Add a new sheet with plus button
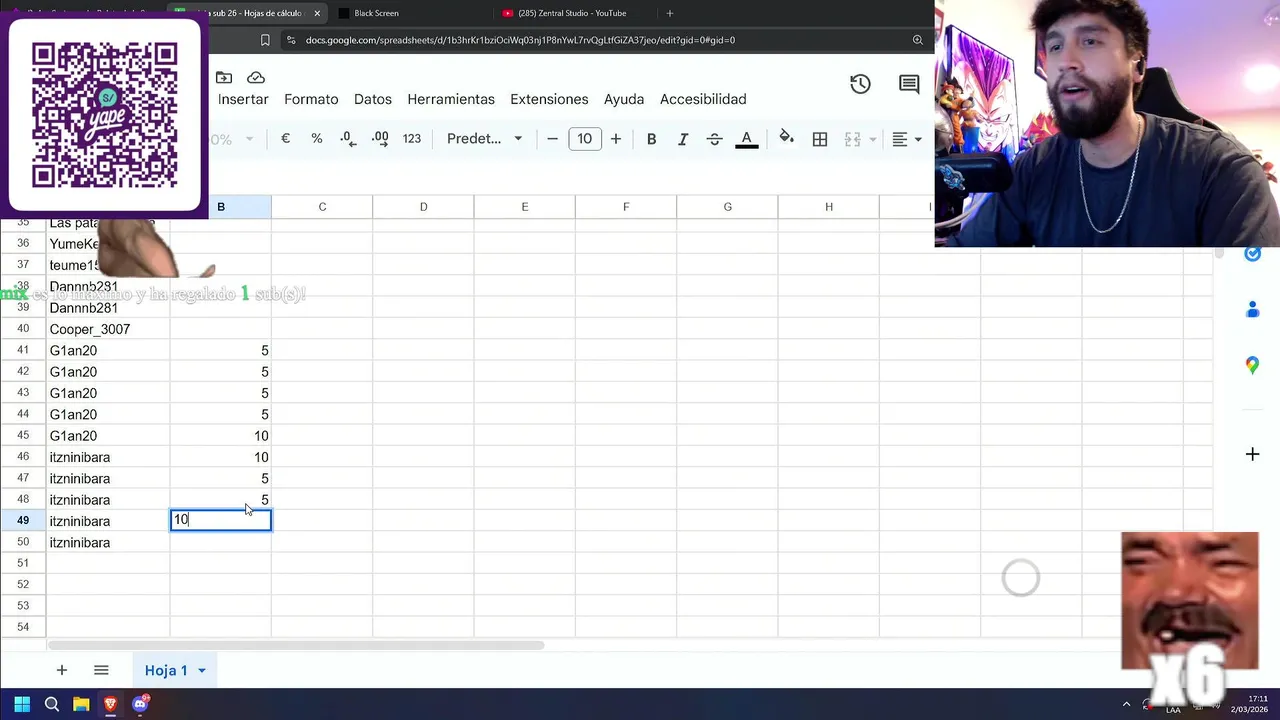The height and width of the screenshot is (720, 1280). pos(62,670)
